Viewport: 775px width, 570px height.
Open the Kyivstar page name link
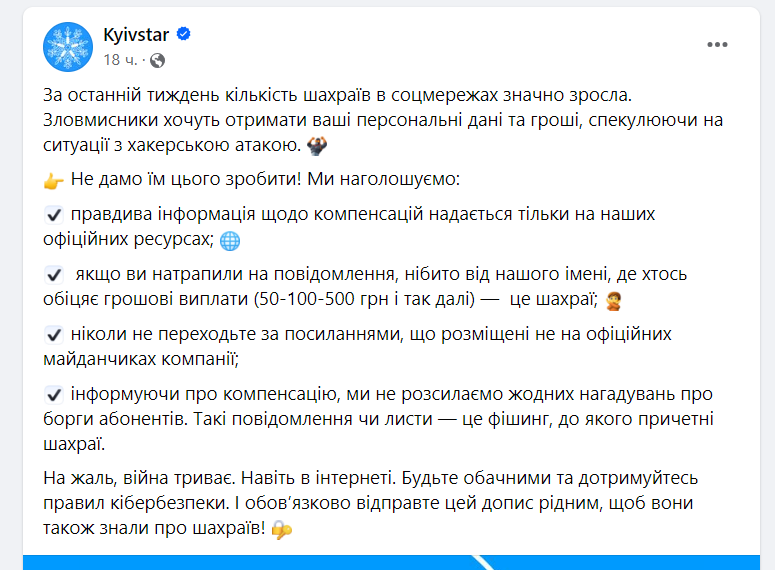135,35
